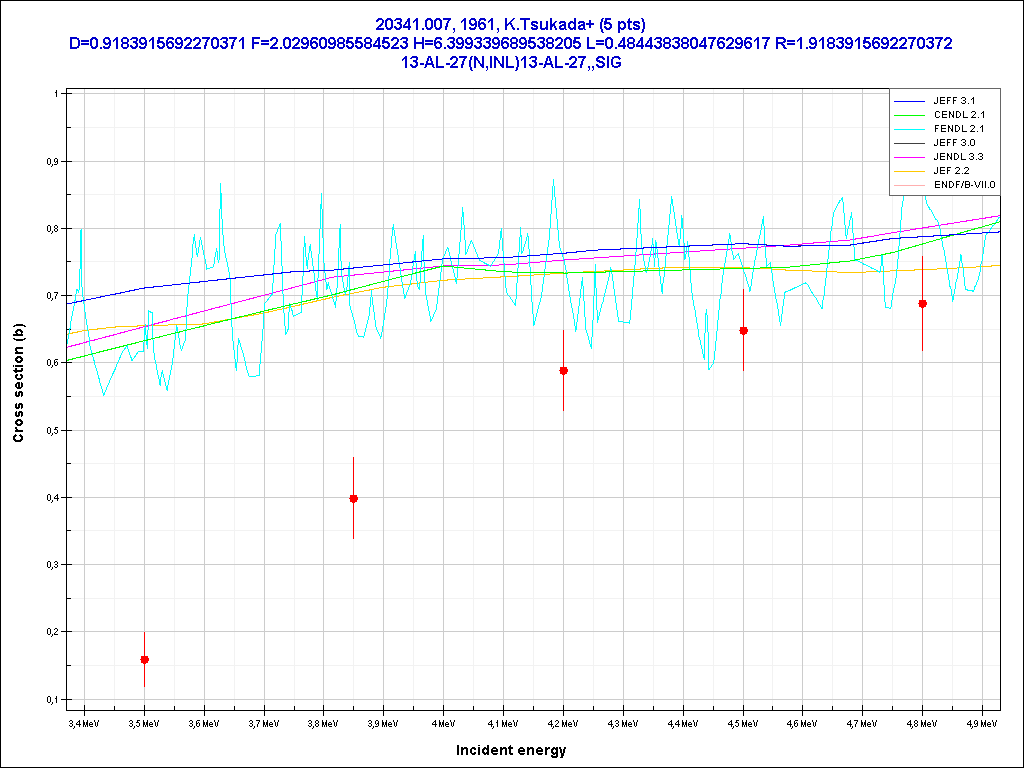Select the red data point near 3.85 MeV

click(353, 498)
